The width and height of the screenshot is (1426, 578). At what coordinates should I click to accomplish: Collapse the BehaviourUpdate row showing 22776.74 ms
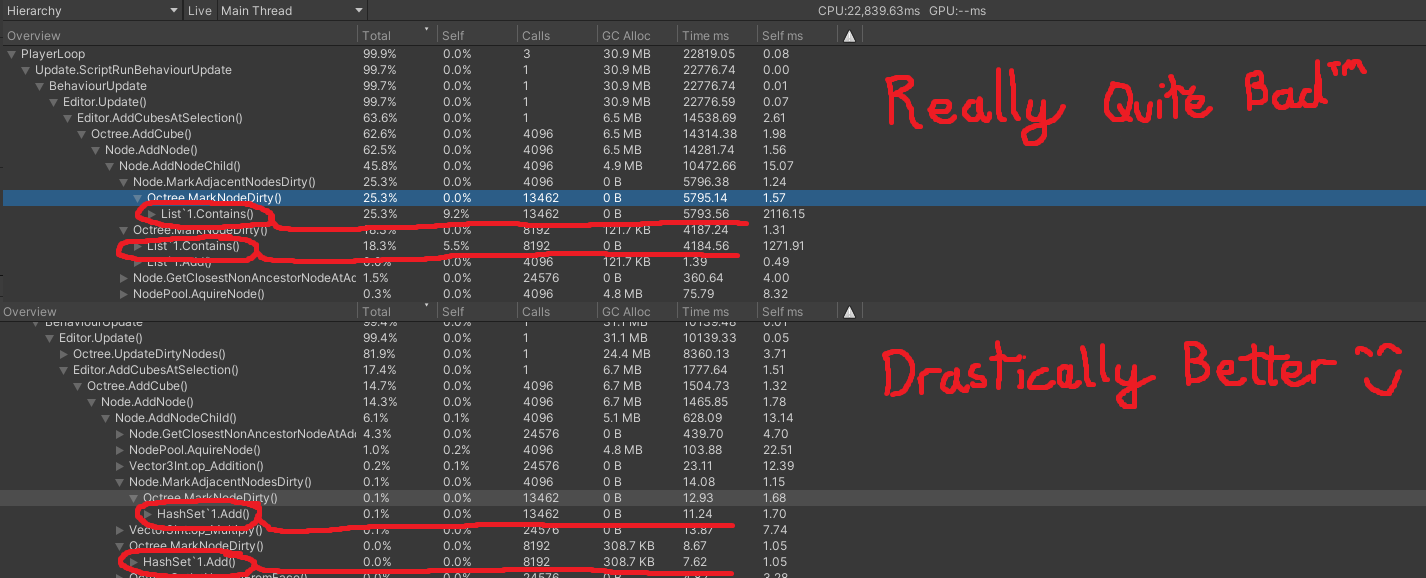pyautogui.click(x=40, y=86)
